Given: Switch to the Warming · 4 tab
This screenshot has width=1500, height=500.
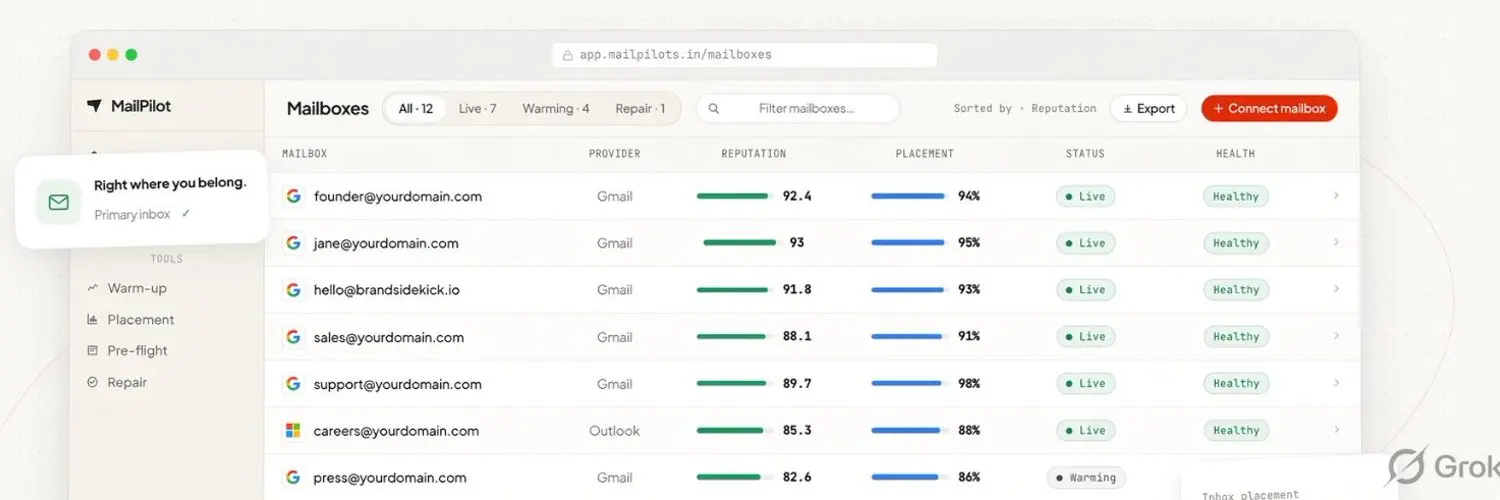Looking at the screenshot, I should [556, 109].
